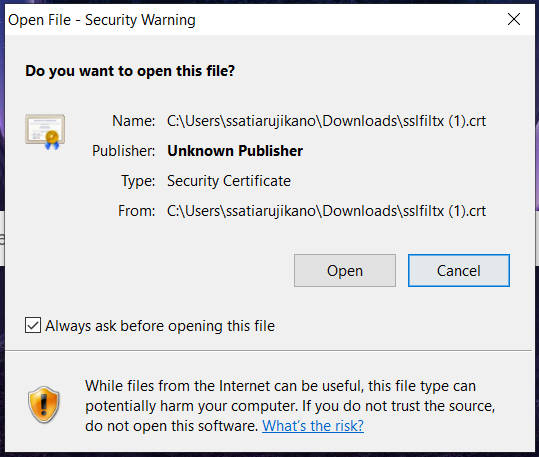Close the Security Warning dialog with X
Image resolution: width=539 pixels, height=457 pixels.
tap(514, 19)
